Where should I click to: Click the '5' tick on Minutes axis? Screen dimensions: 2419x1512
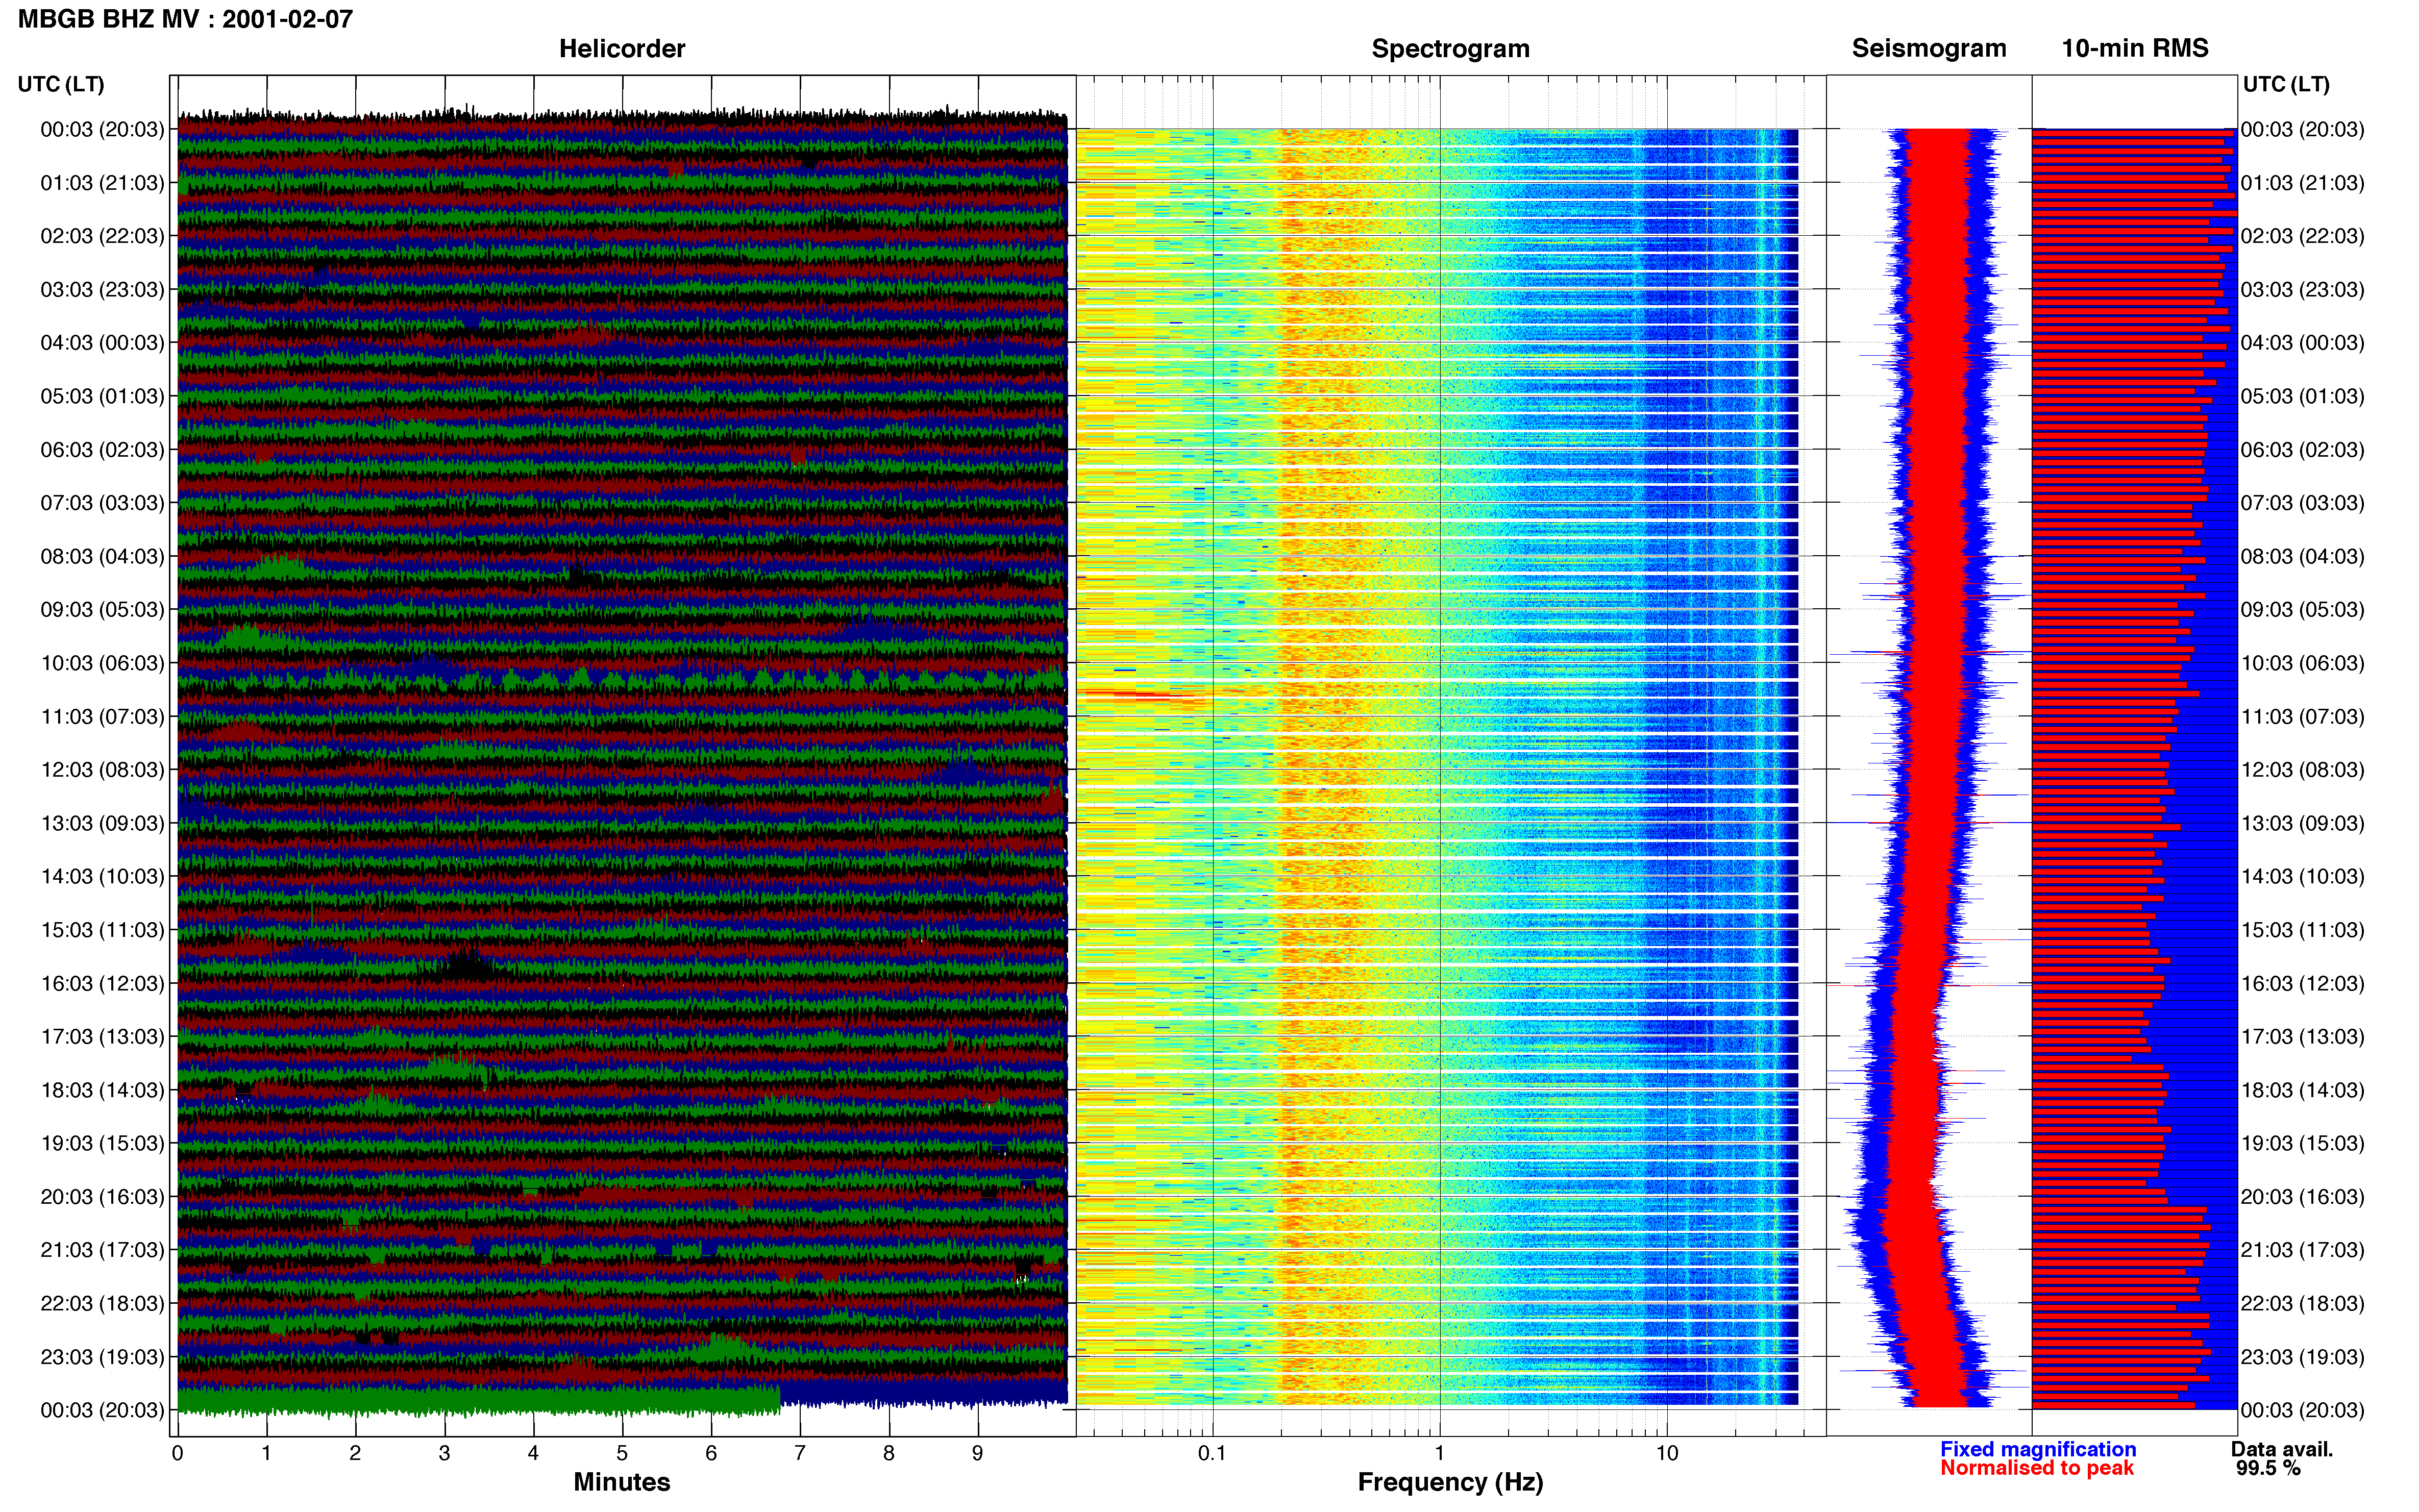coord(622,1454)
